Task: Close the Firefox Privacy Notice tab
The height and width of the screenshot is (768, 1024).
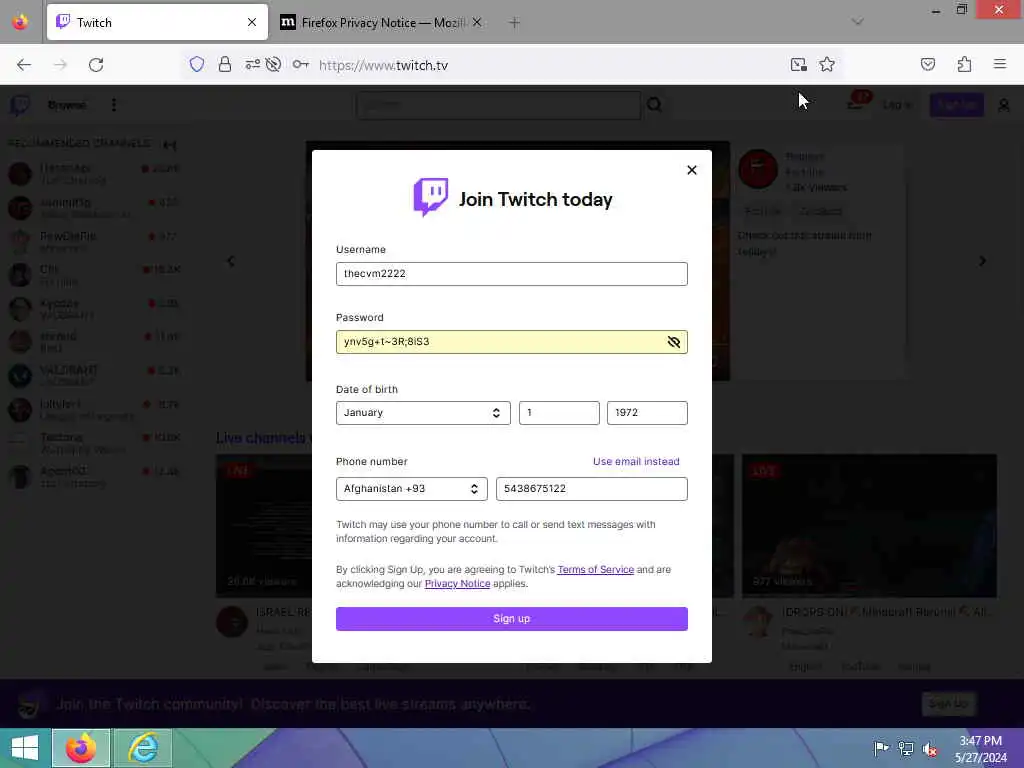Action: 477,23
